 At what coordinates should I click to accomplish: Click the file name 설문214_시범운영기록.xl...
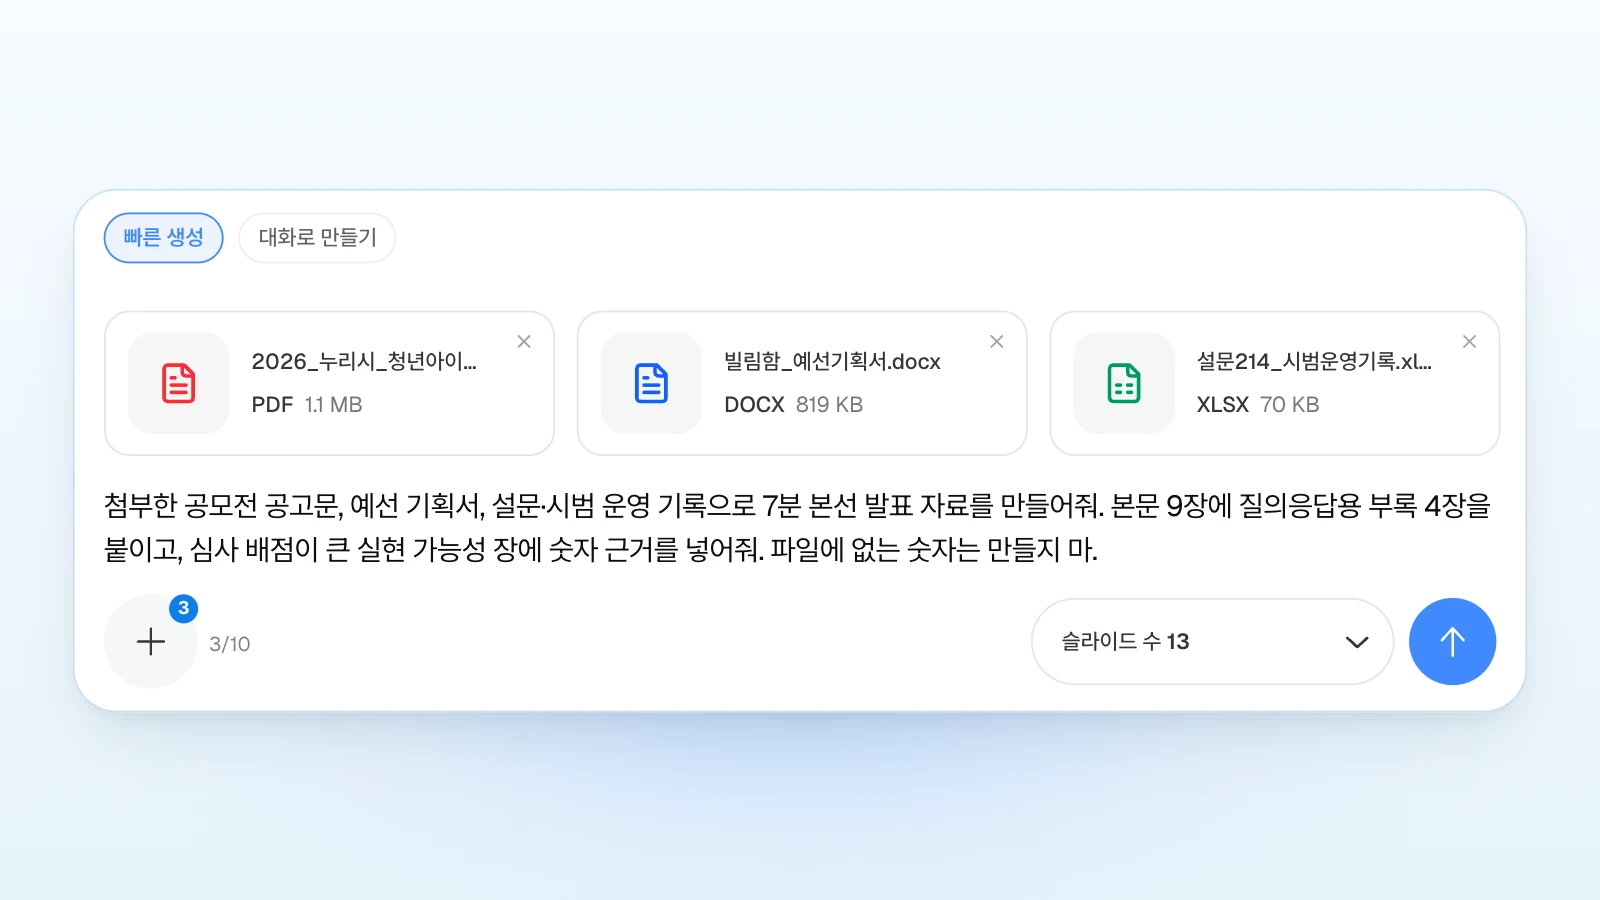tap(1314, 362)
